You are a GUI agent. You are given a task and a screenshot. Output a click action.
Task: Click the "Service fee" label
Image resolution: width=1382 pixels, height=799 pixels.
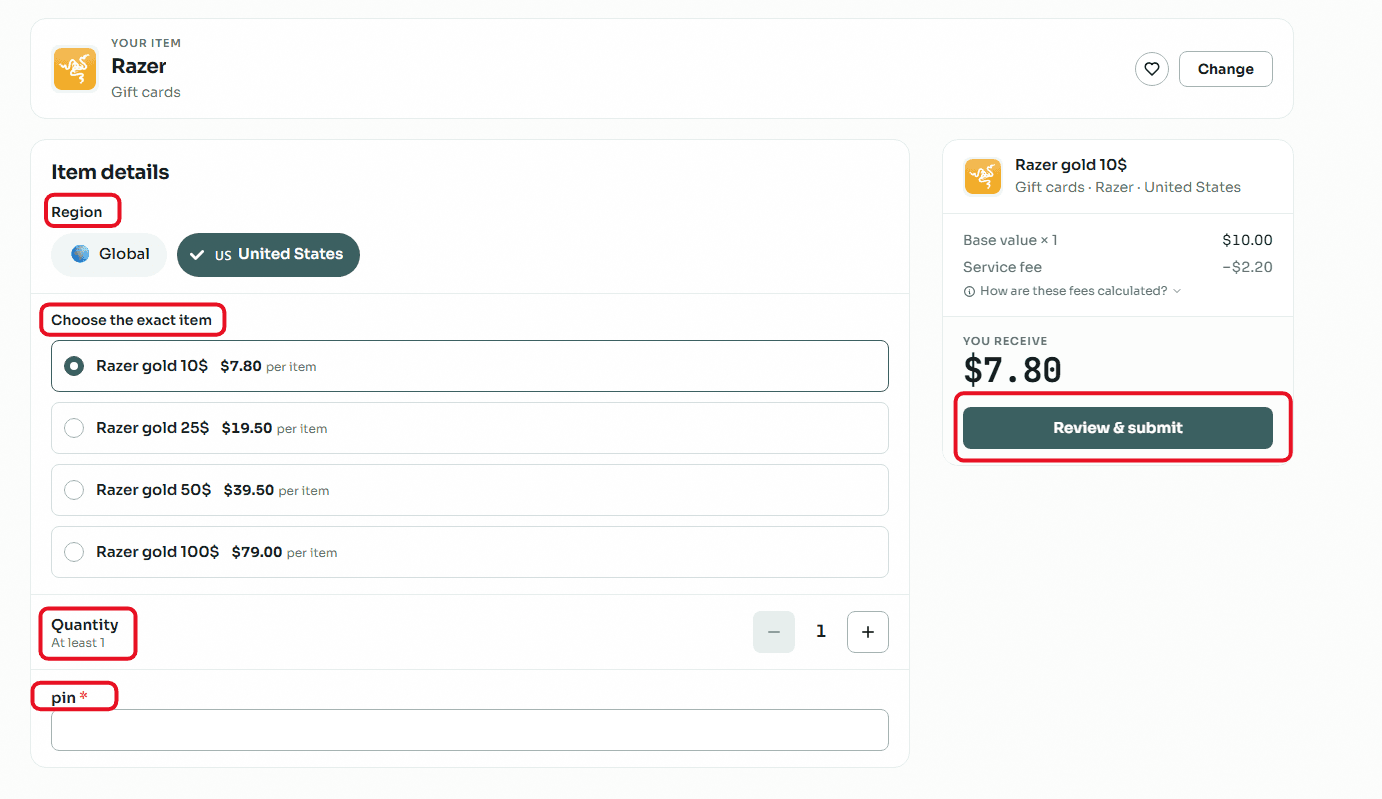[x=1002, y=267]
